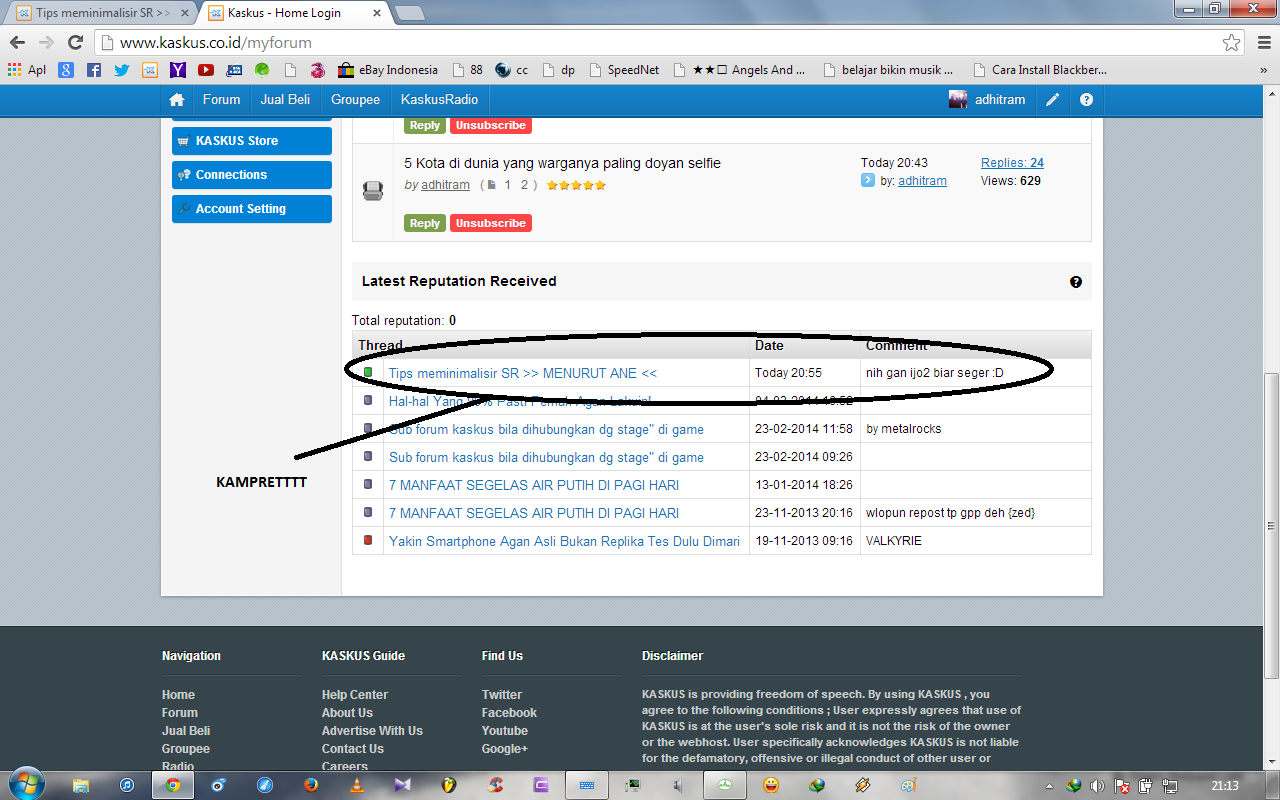Viewport: 1280px width, 800px height.
Task: Open eBay Indonesia bookmark
Action: tap(389, 70)
